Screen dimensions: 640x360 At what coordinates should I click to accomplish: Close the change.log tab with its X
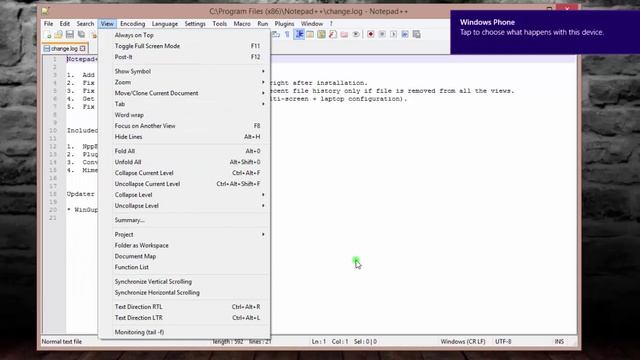(x=83, y=49)
